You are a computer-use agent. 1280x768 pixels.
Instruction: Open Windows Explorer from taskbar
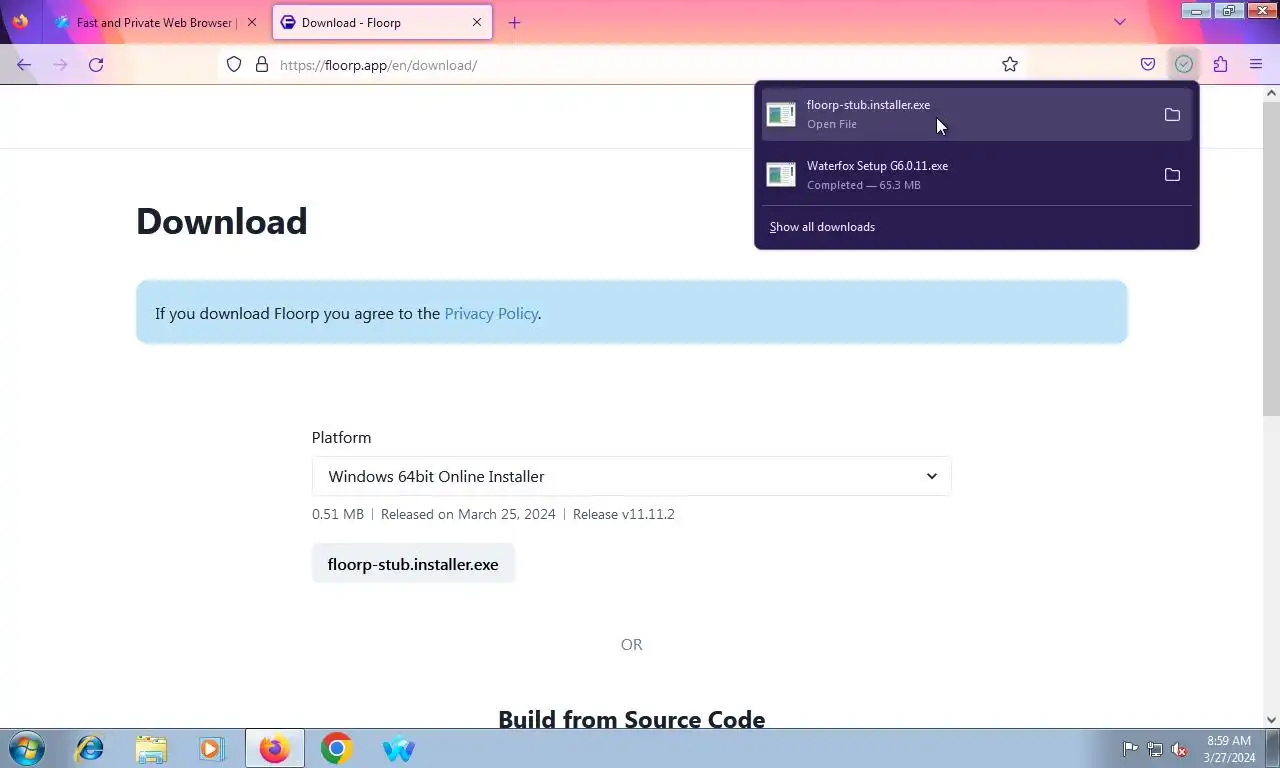(x=151, y=749)
